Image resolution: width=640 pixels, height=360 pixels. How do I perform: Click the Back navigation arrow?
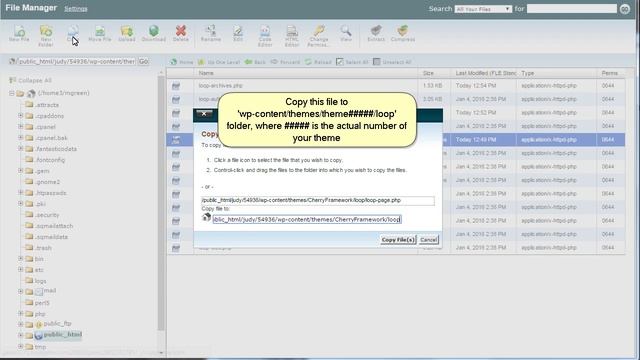(255, 62)
